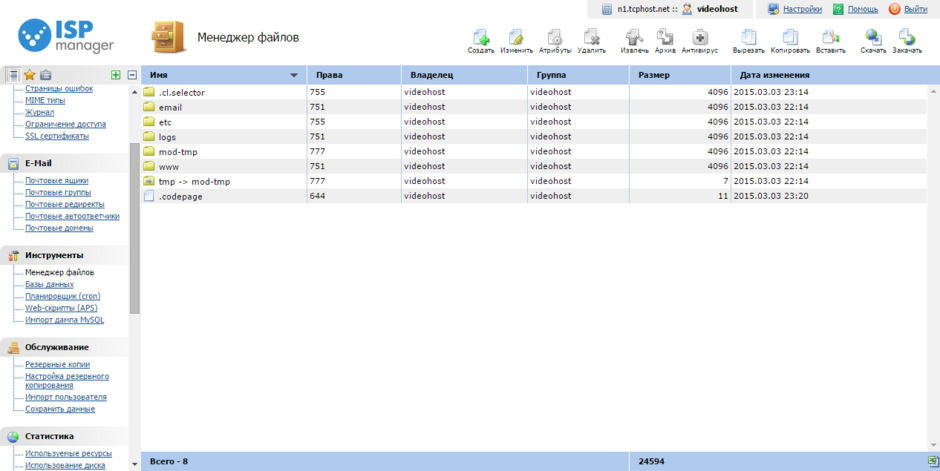This screenshot has width=940, height=471.
Task: Collapse the Инструменты sidebar section
Action: coord(64,255)
